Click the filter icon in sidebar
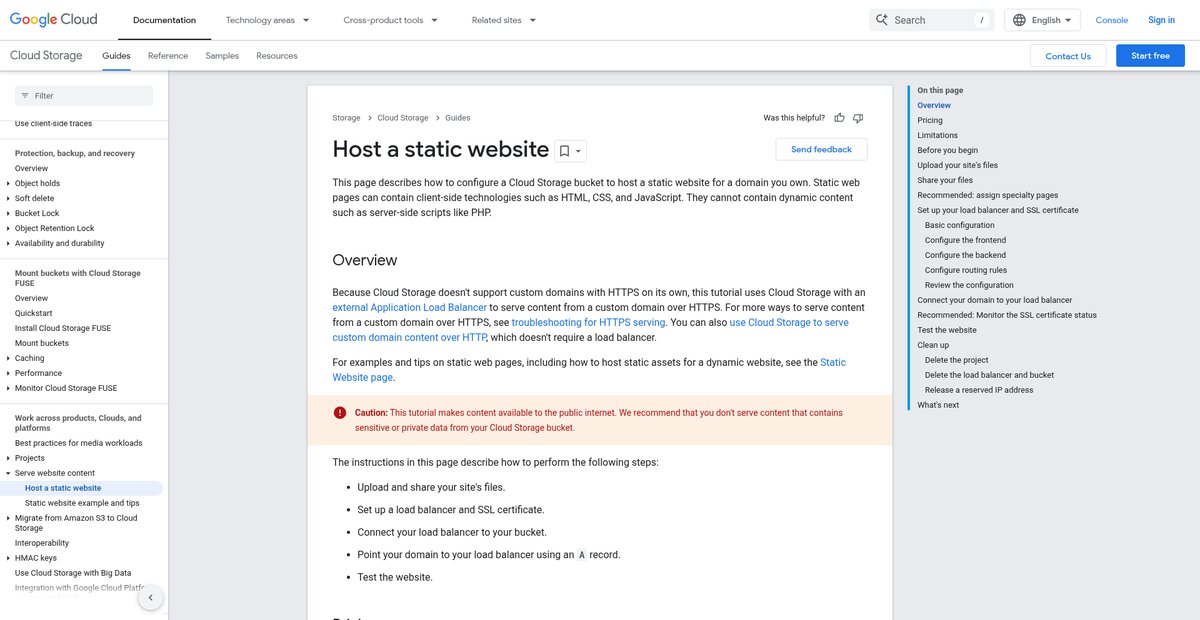 (25, 96)
